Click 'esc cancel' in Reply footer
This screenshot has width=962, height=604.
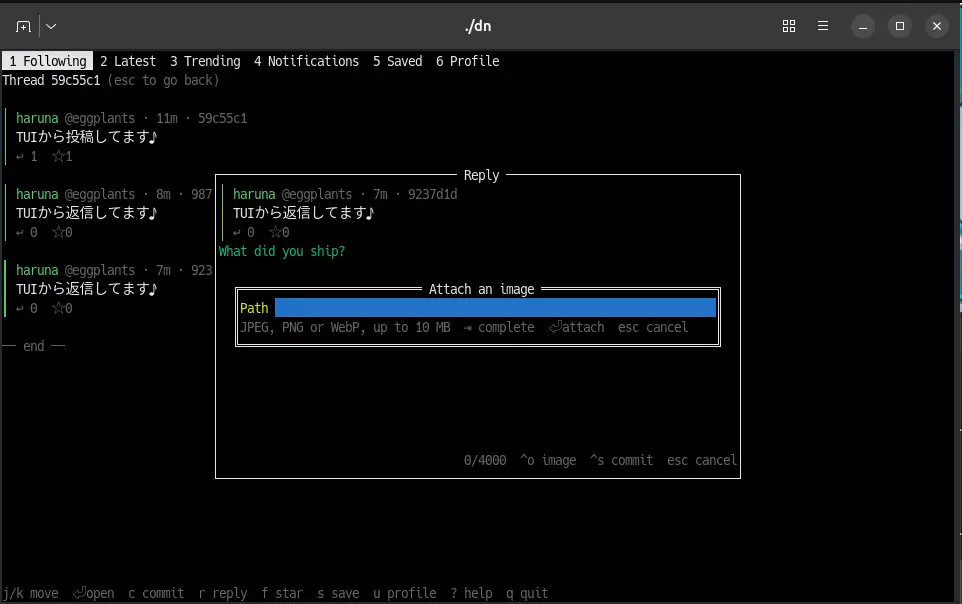(702, 460)
